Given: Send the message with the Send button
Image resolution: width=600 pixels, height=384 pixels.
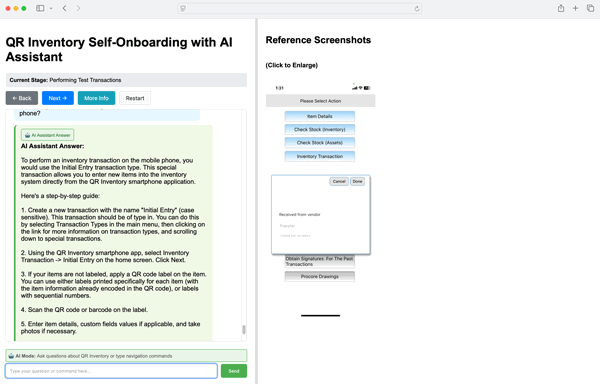Looking at the screenshot, I should coord(234,371).
